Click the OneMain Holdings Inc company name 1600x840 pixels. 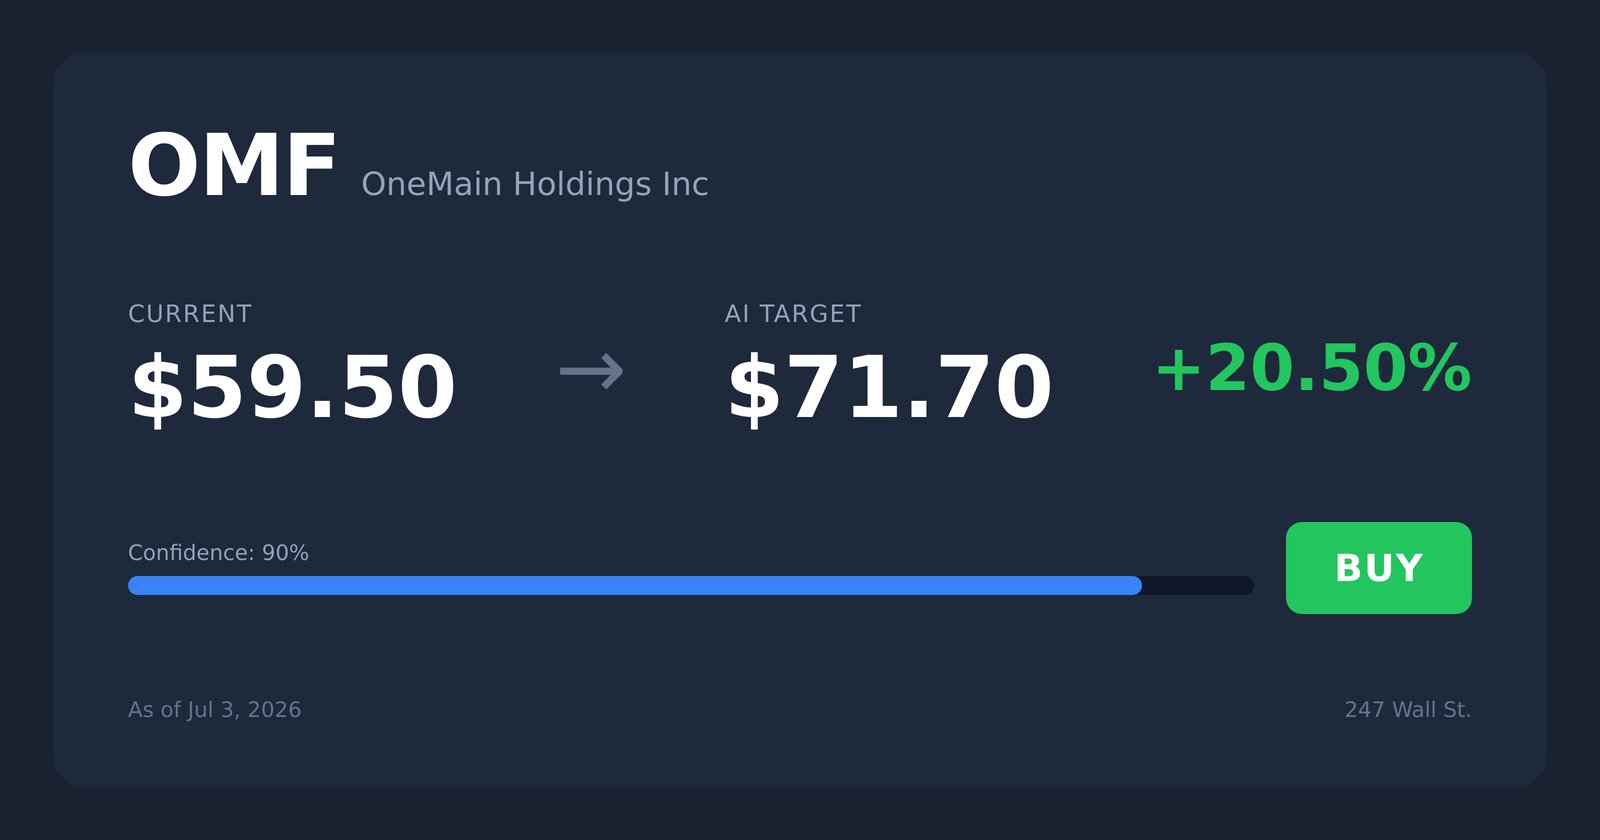pyautogui.click(x=535, y=184)
